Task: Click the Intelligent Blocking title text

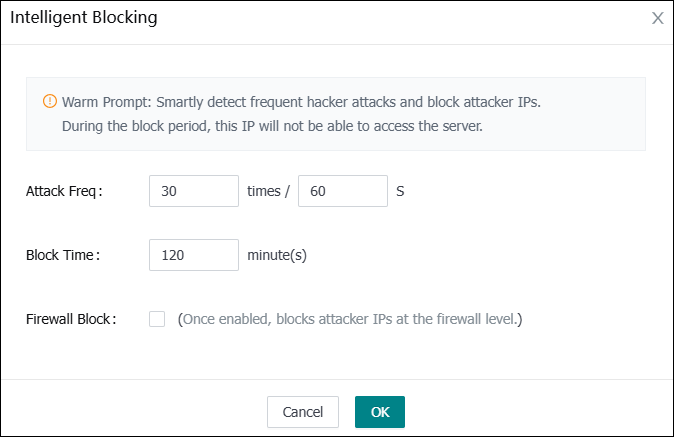Action: [83, 18]
